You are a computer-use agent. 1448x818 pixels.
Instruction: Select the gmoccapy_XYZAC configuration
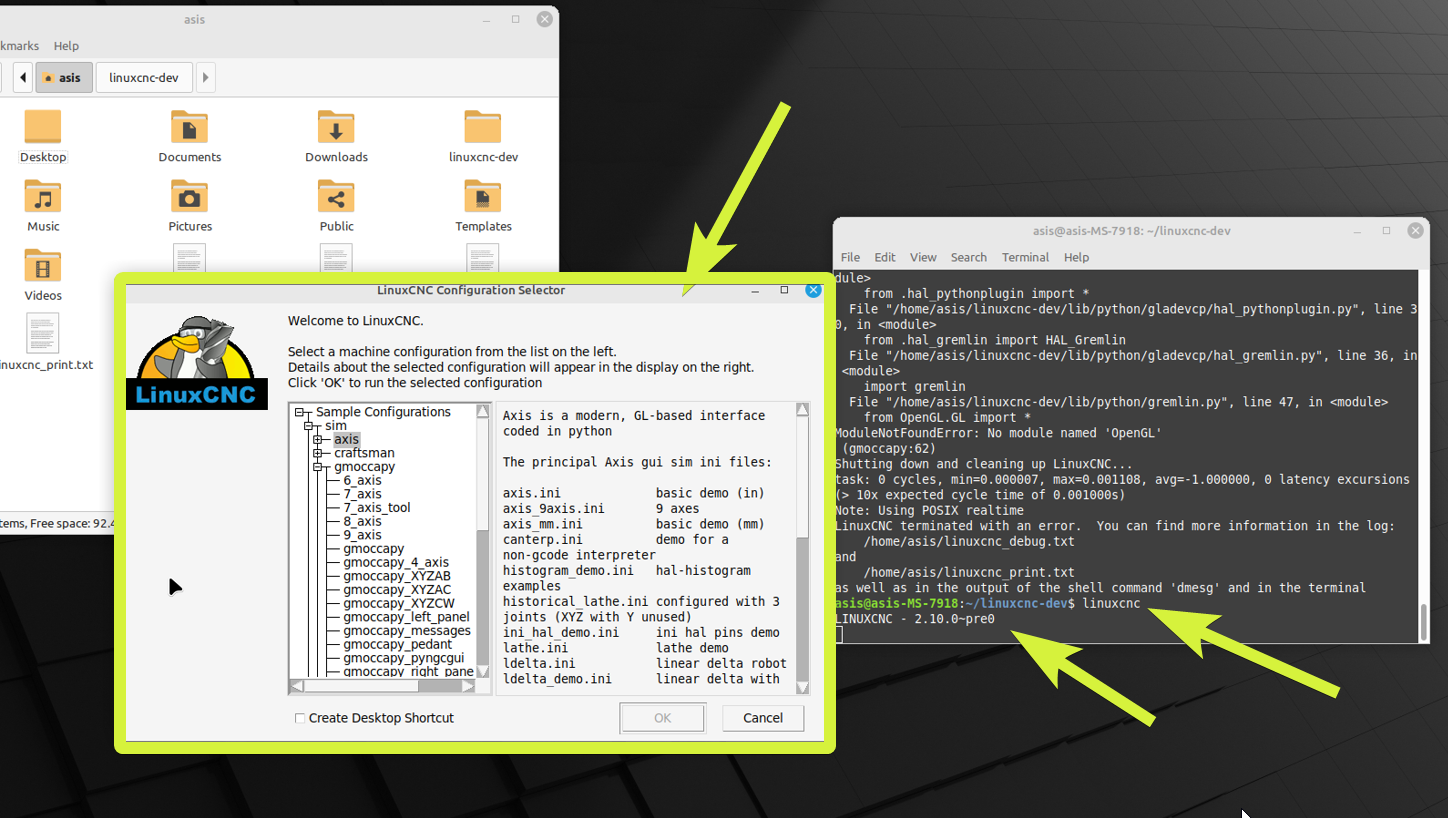(397, 590)
